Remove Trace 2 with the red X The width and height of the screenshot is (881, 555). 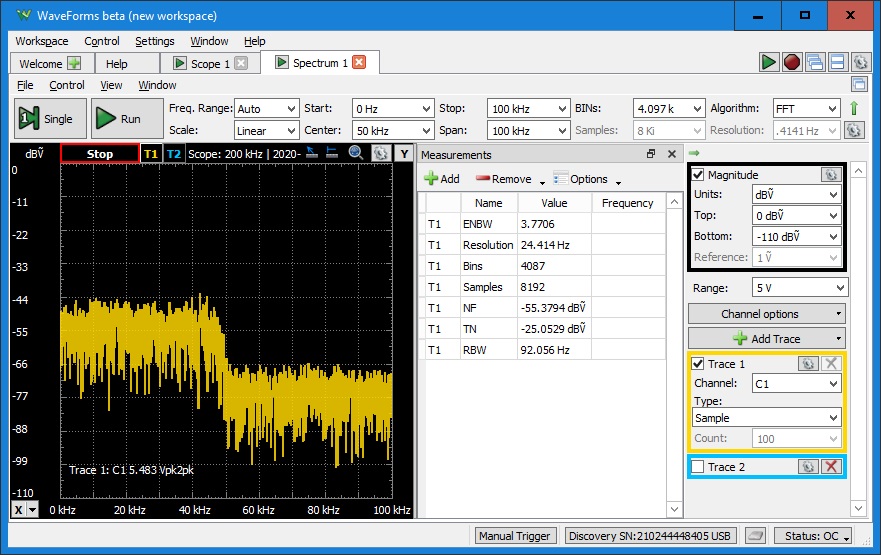point(830,467)
